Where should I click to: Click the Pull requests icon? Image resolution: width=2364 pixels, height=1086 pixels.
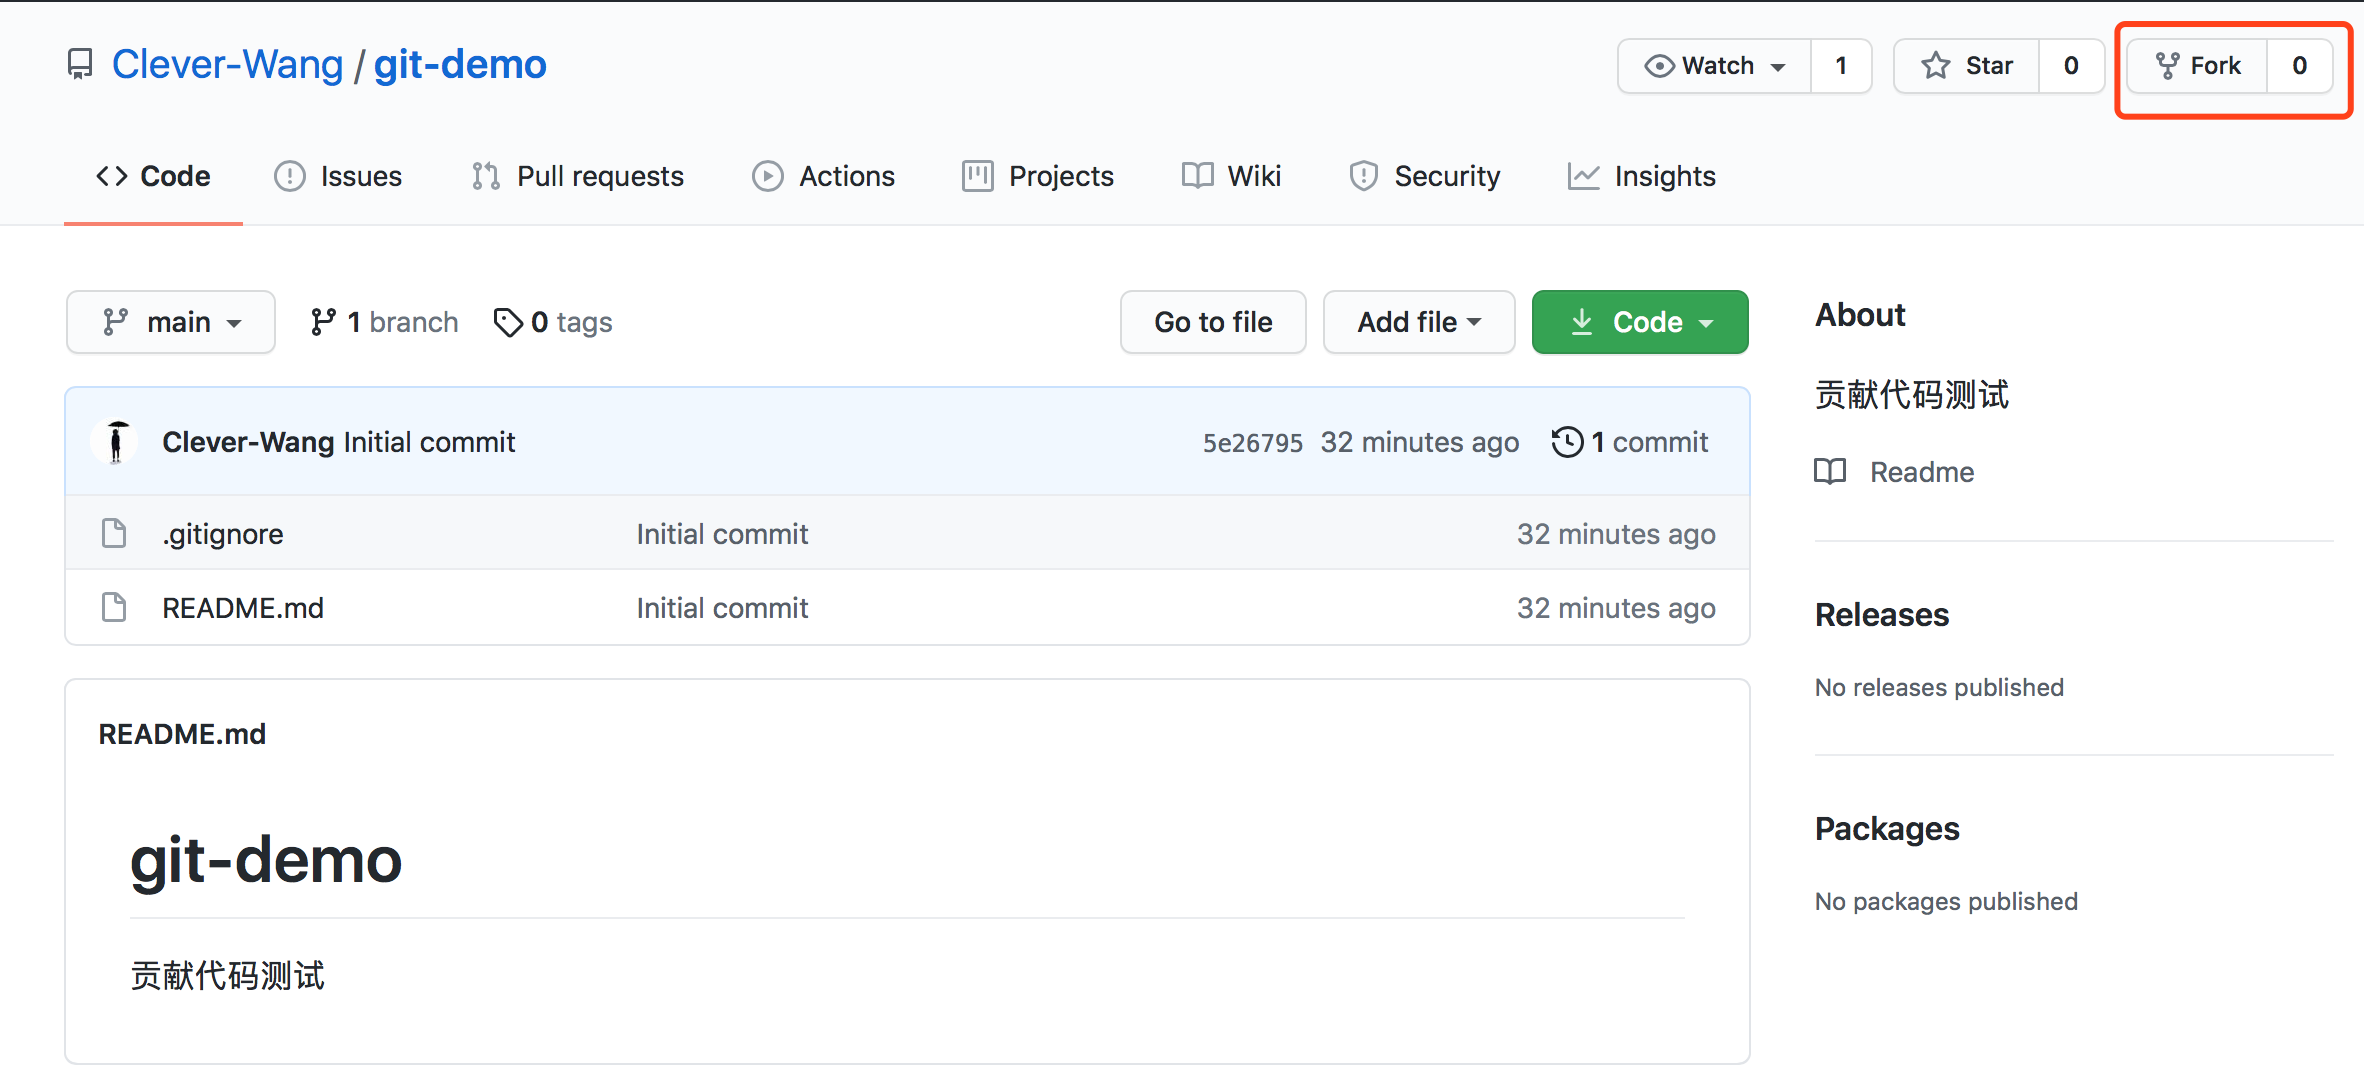[485, 176]
